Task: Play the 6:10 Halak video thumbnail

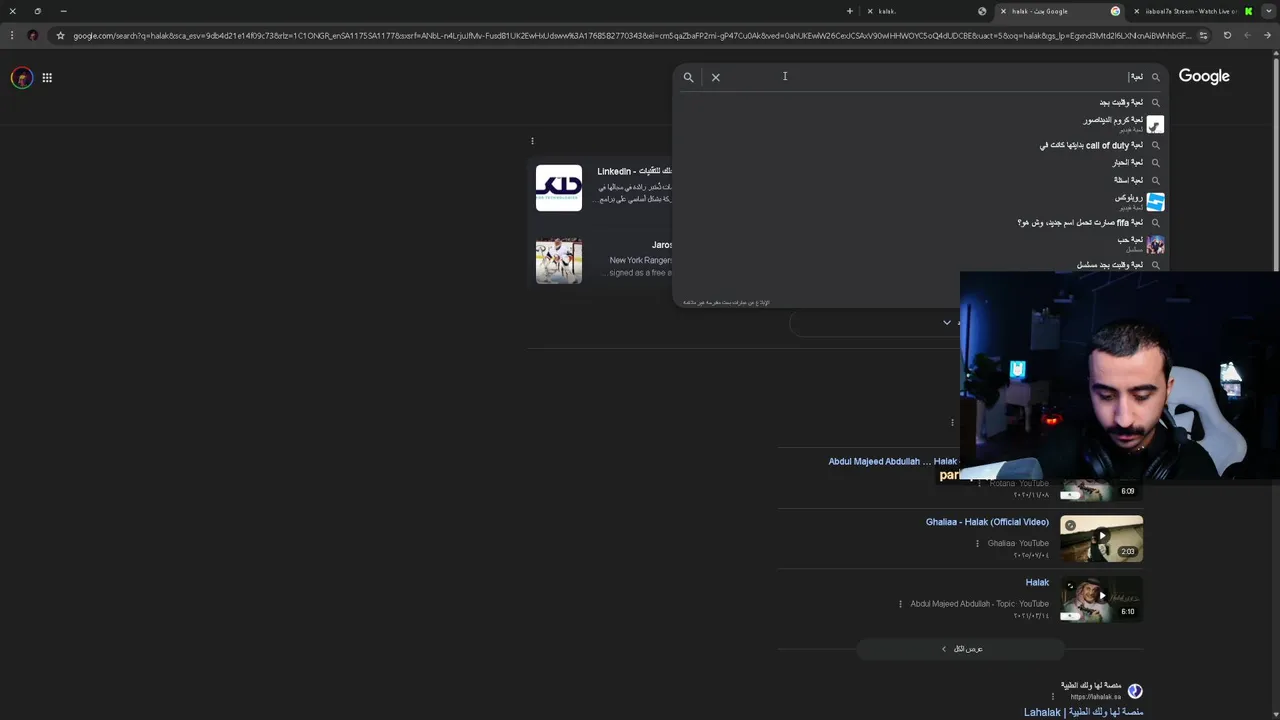Action: pos(1101,598)
